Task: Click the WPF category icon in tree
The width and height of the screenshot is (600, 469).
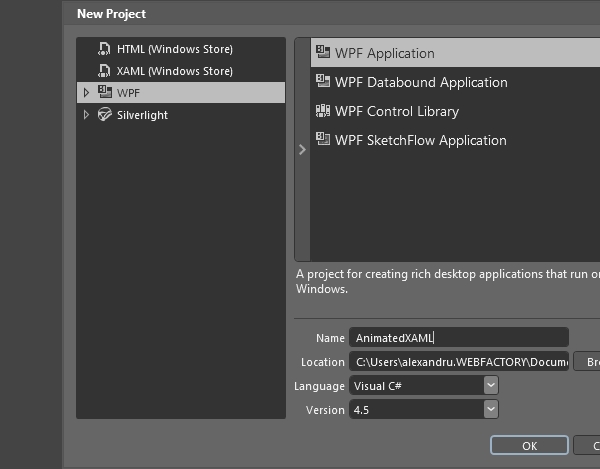Action: tap(105, 93)
